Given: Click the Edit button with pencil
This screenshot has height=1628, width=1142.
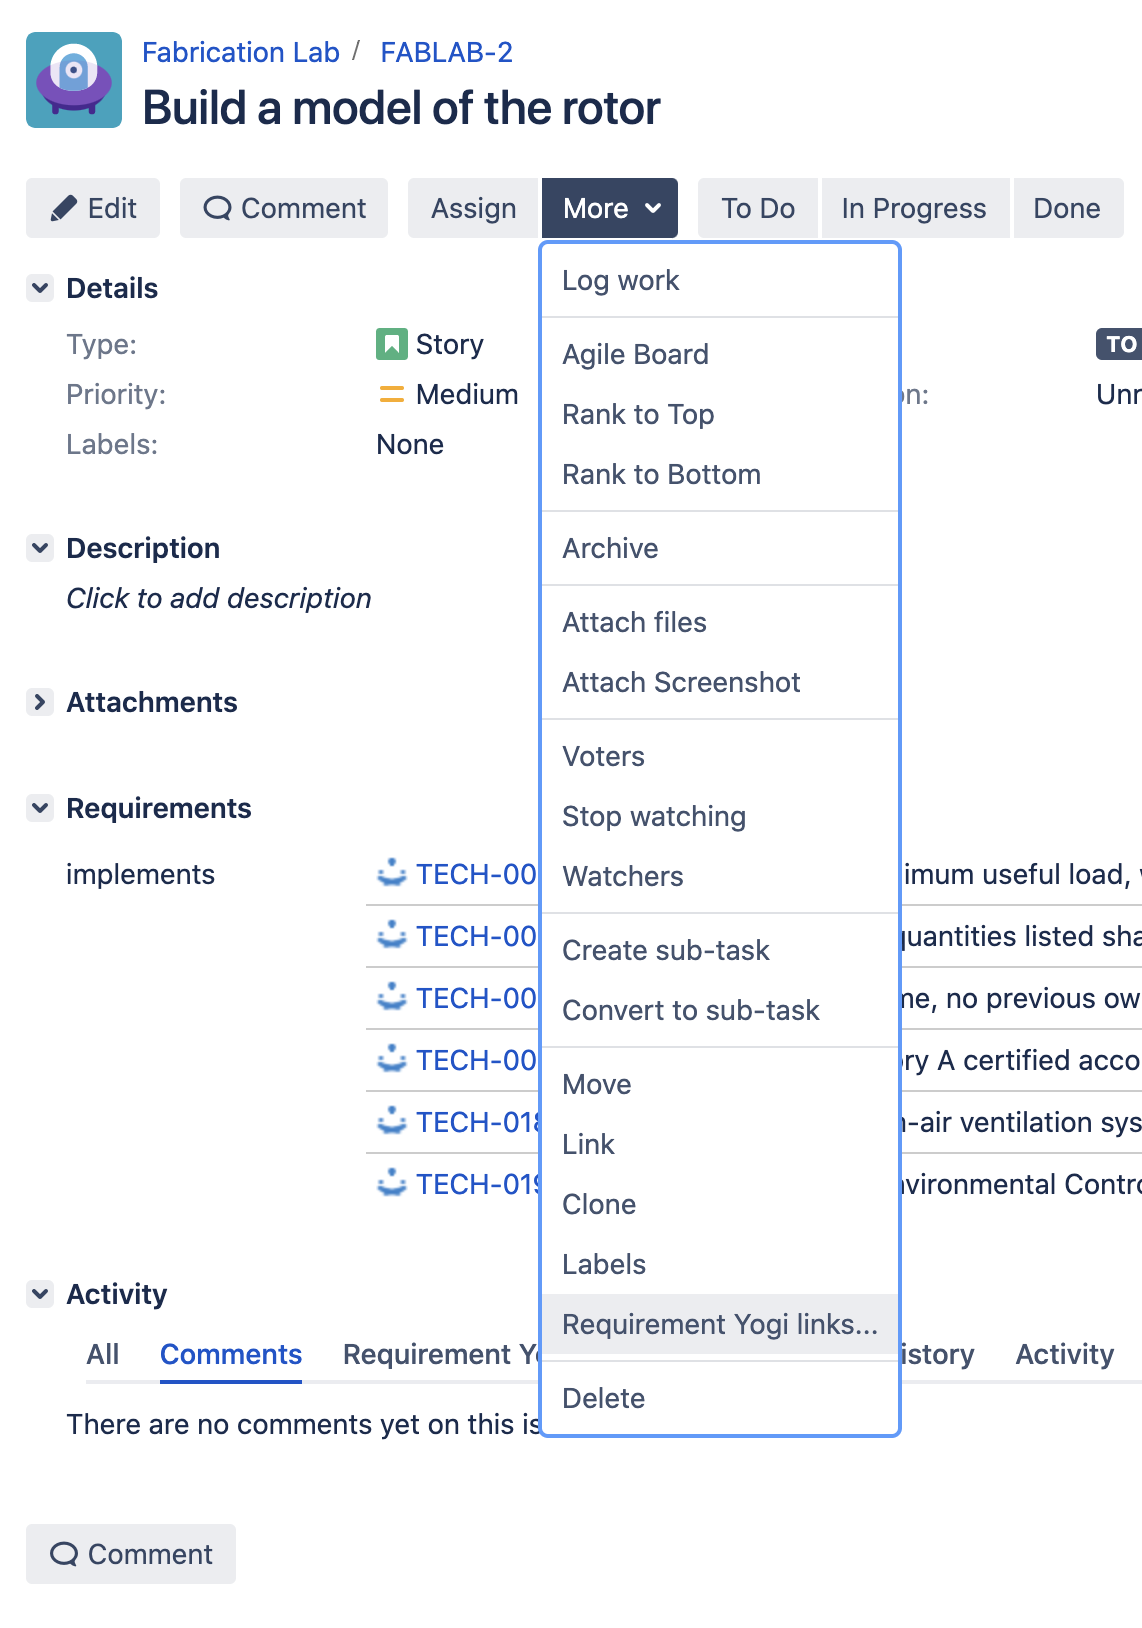Looking at the screenshot, I should click(x=93, y=208).
